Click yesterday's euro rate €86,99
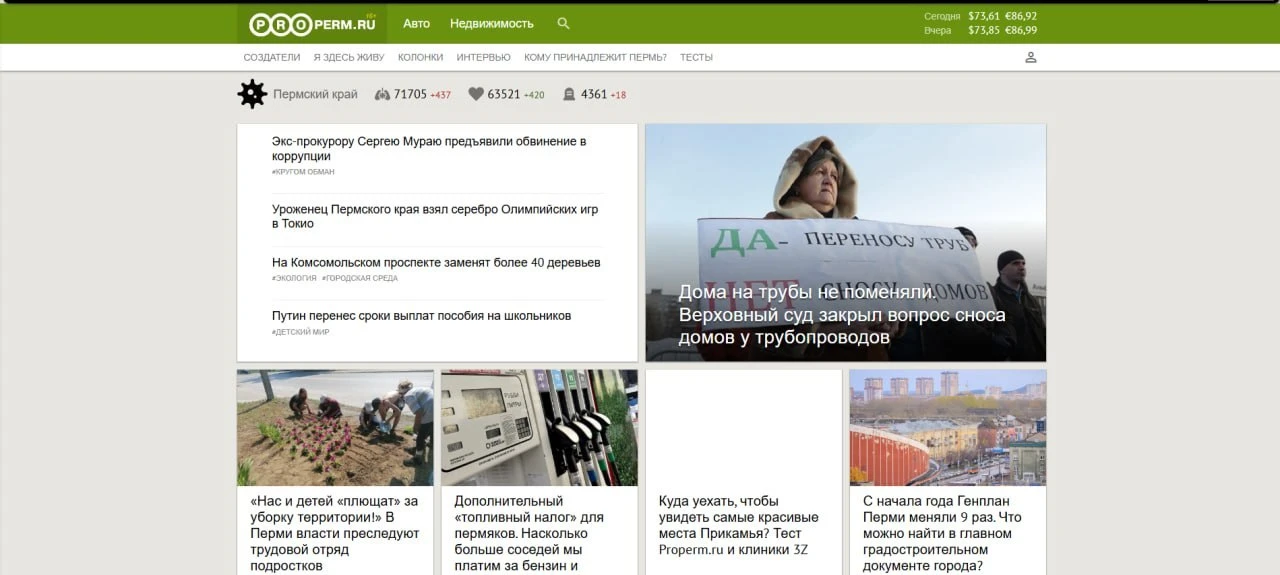 (1021, 30)
